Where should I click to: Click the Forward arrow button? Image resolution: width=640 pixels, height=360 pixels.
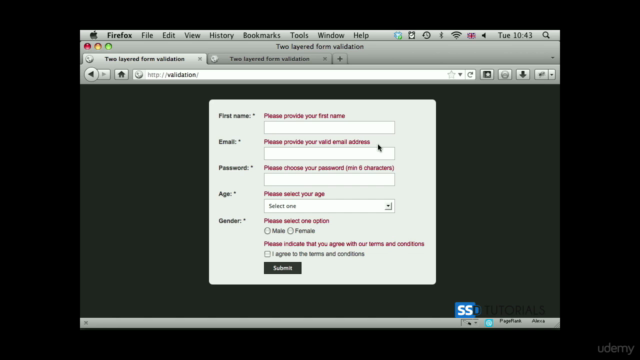click(104, 74)
